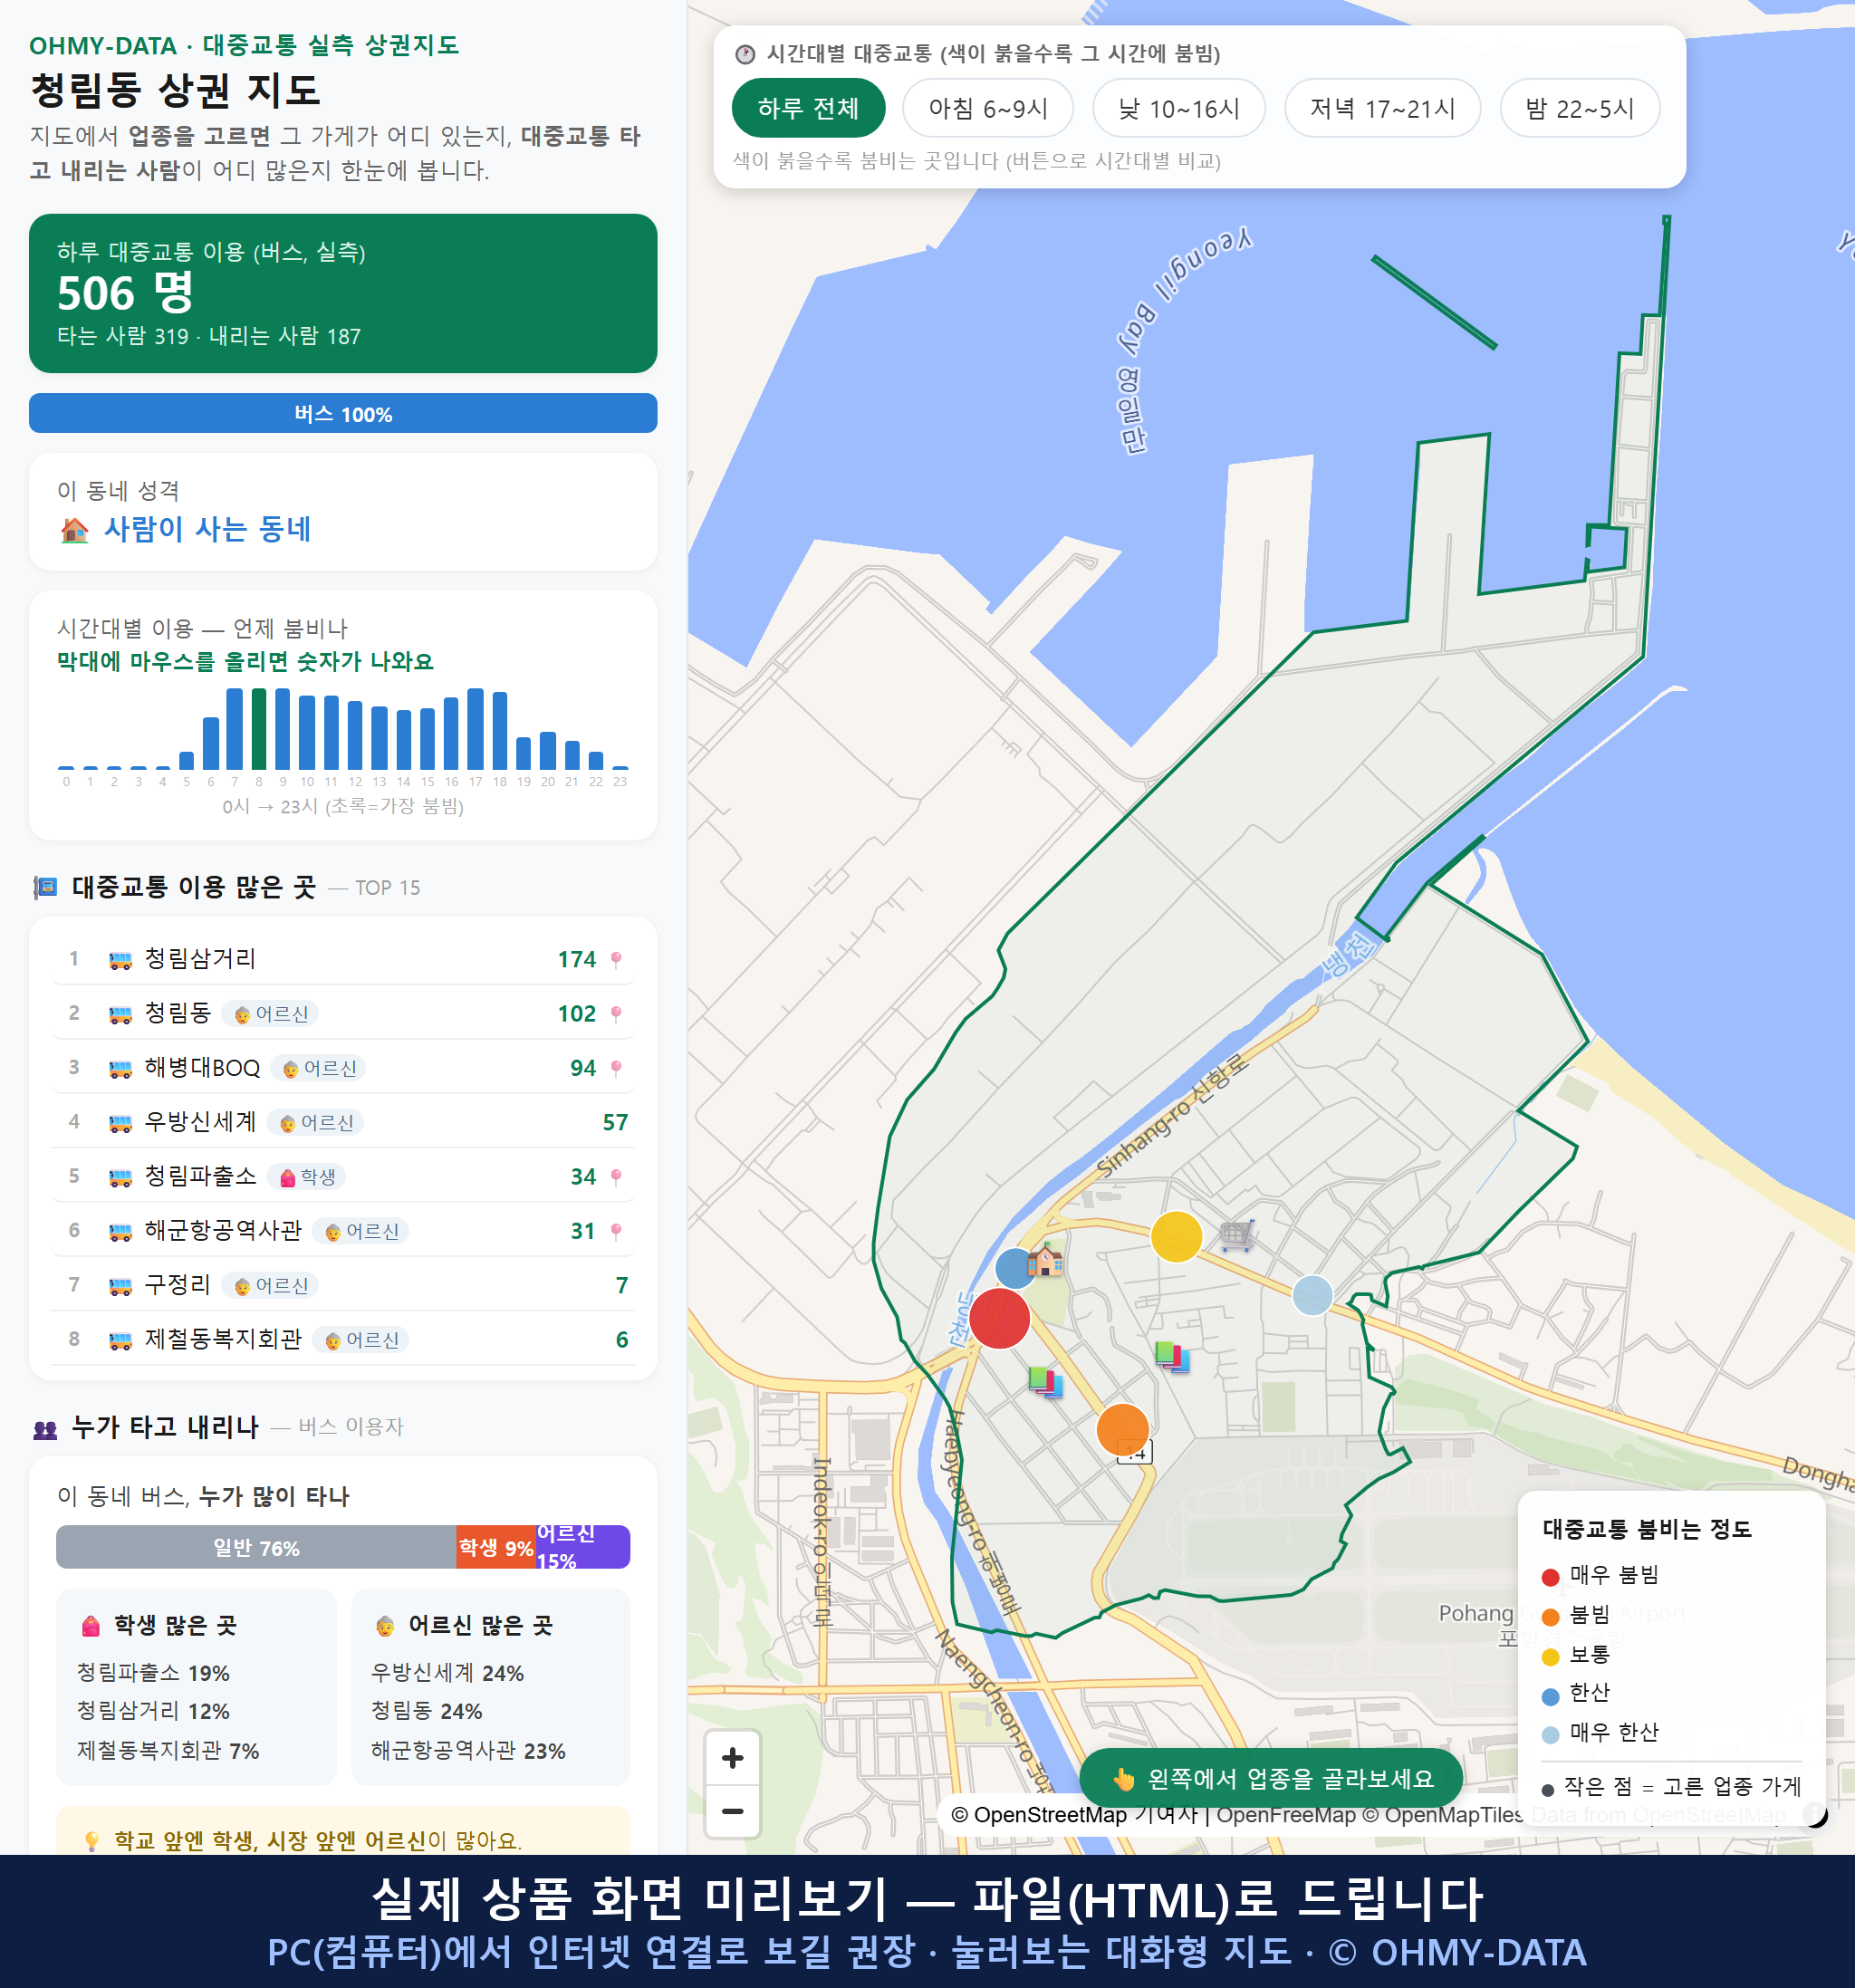Click the chart bar for hour 17
The image size is (1855, 1988).
pos(475,729)
